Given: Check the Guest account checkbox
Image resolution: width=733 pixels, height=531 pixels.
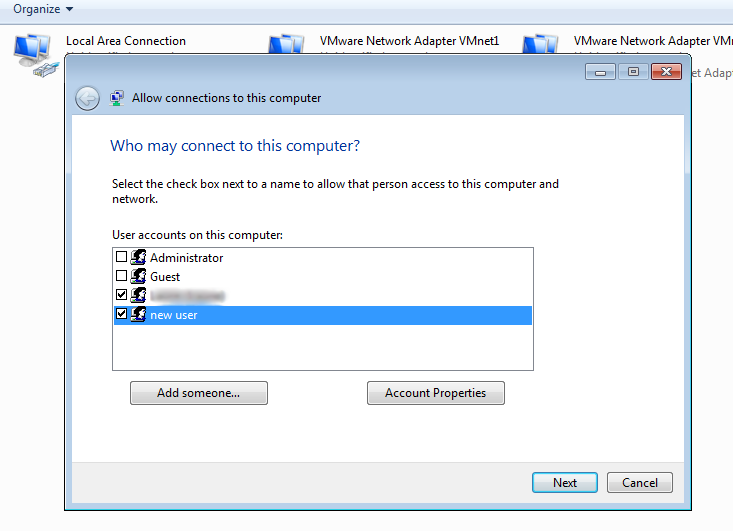Looking at the screenshot, I should click(x=121, y=276).
